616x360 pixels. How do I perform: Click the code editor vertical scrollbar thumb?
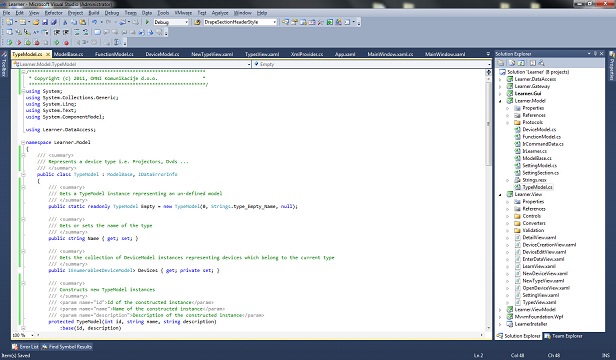pos(489,124)
